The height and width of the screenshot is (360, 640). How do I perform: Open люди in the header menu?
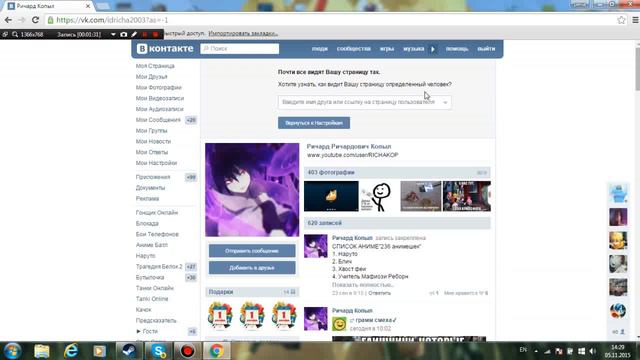(320, 49)
